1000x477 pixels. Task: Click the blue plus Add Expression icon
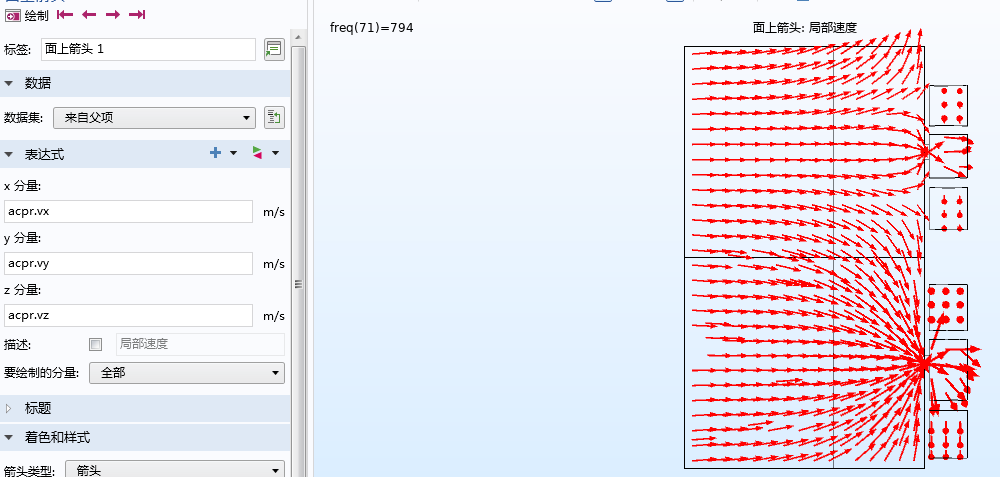pyautogui.click(x=215, y=153)
